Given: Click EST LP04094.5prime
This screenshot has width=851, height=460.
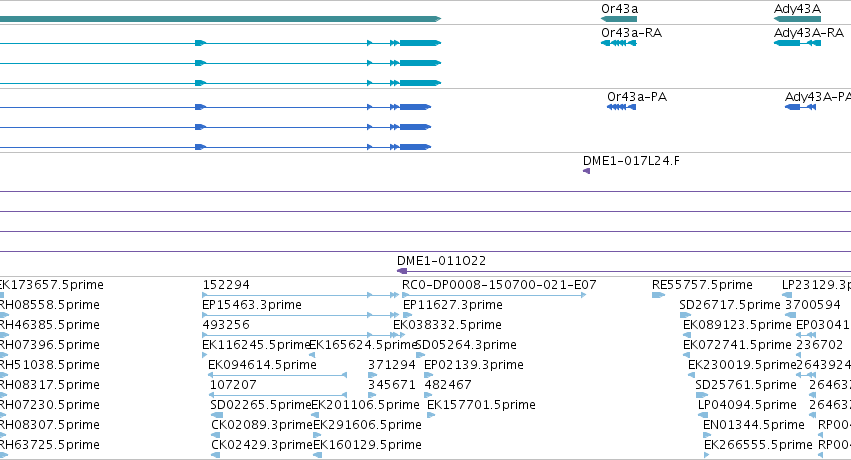Looking at the screenshot, I should pos(747,405).
